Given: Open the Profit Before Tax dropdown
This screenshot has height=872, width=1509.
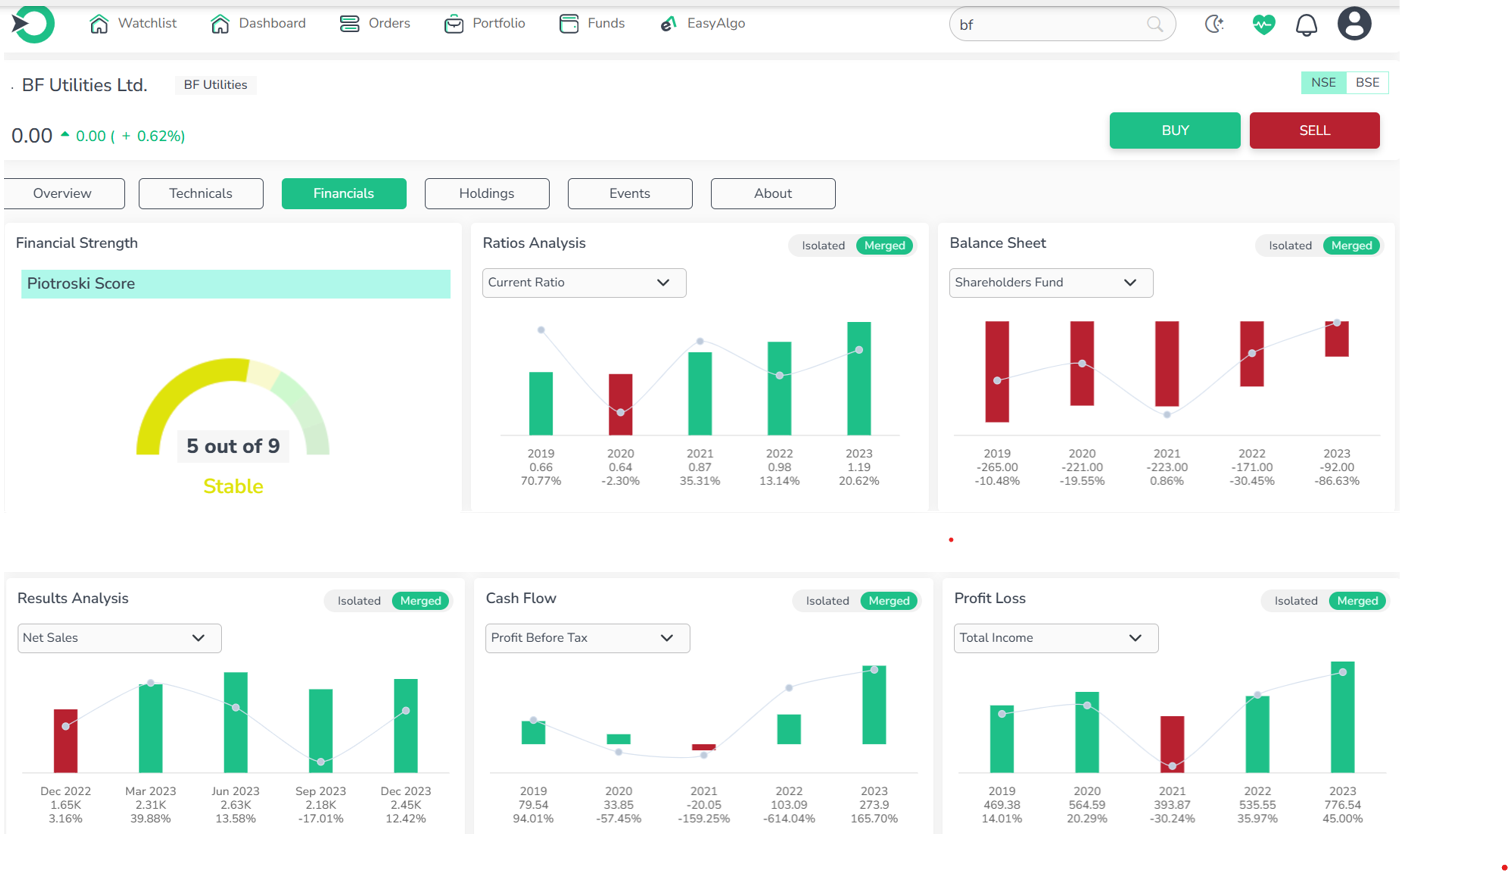Looking at the screenshot, I should click(587, 638).
